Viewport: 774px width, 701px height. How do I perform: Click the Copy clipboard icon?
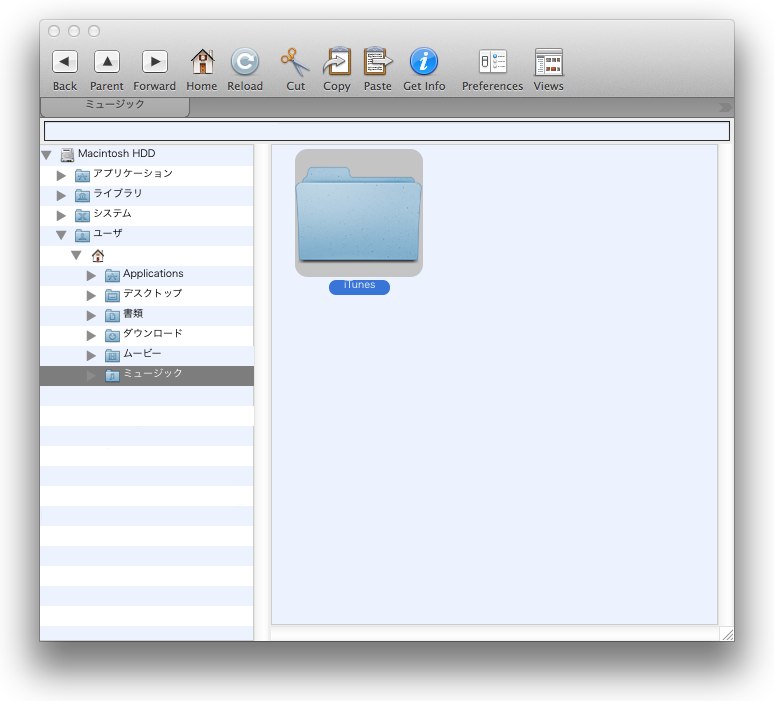pyautogui.click(x=337, y=61)
